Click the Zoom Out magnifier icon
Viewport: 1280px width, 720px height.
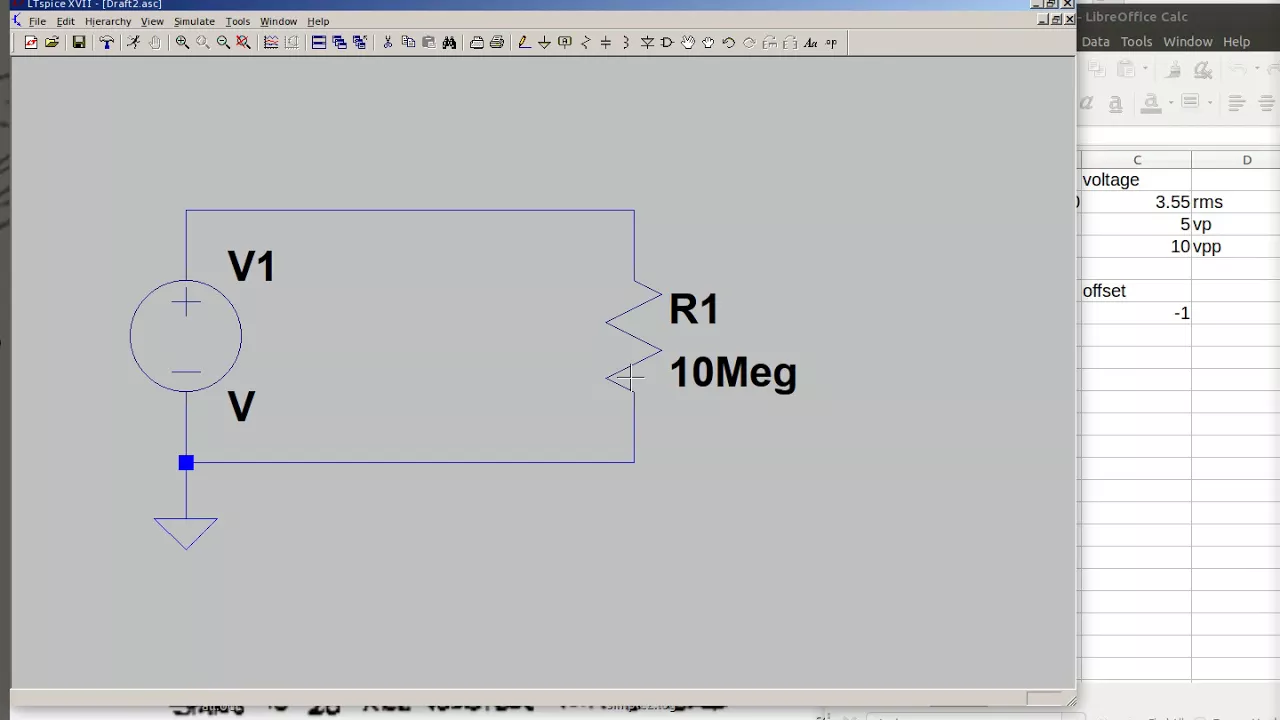point(223,42)
